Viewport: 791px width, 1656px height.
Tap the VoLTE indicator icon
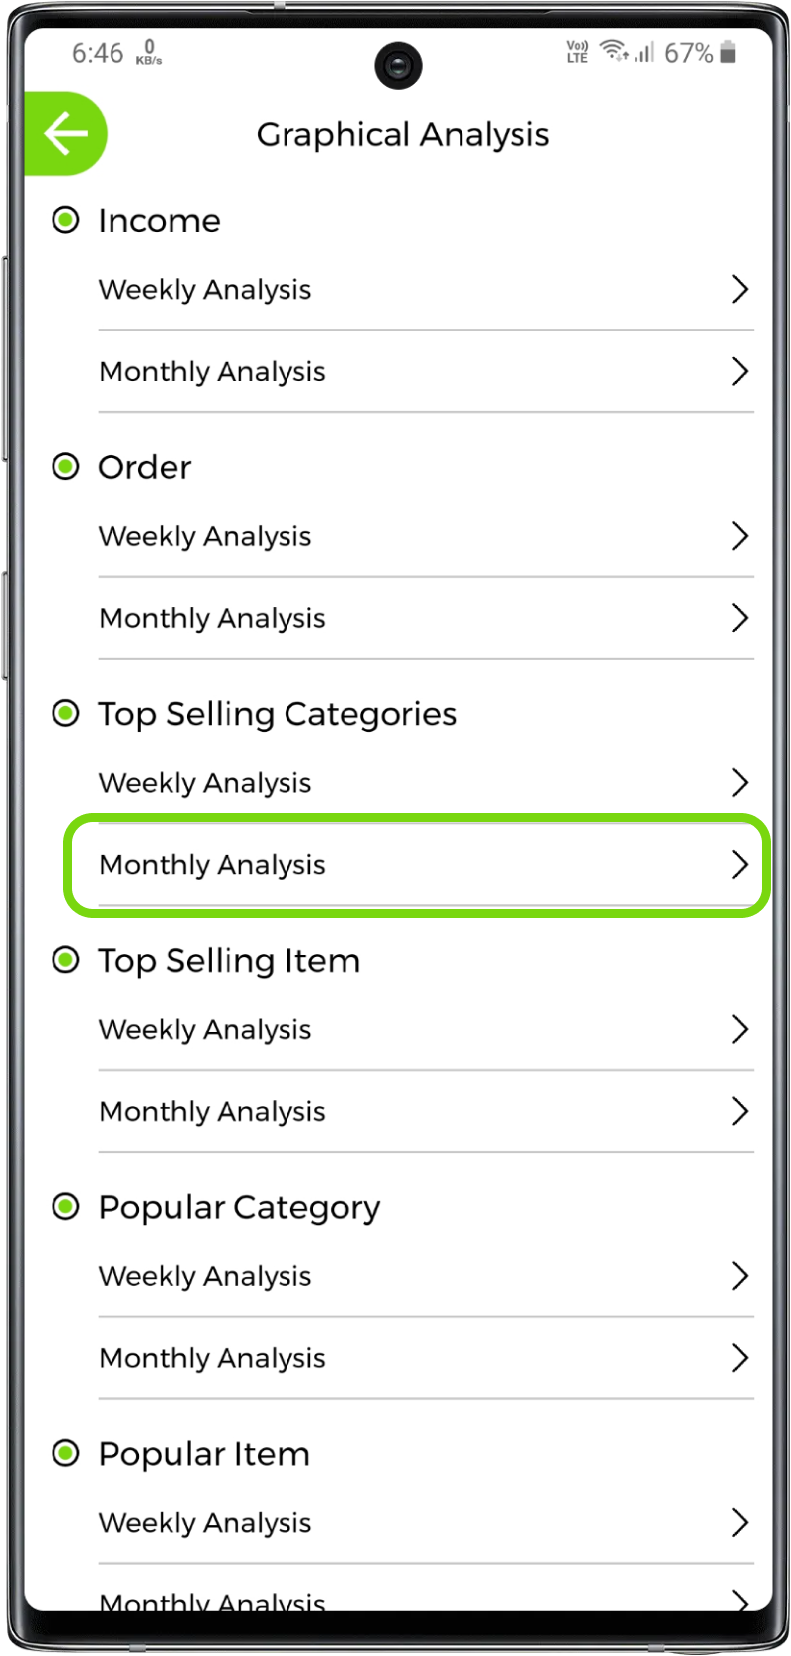[577, 52]
